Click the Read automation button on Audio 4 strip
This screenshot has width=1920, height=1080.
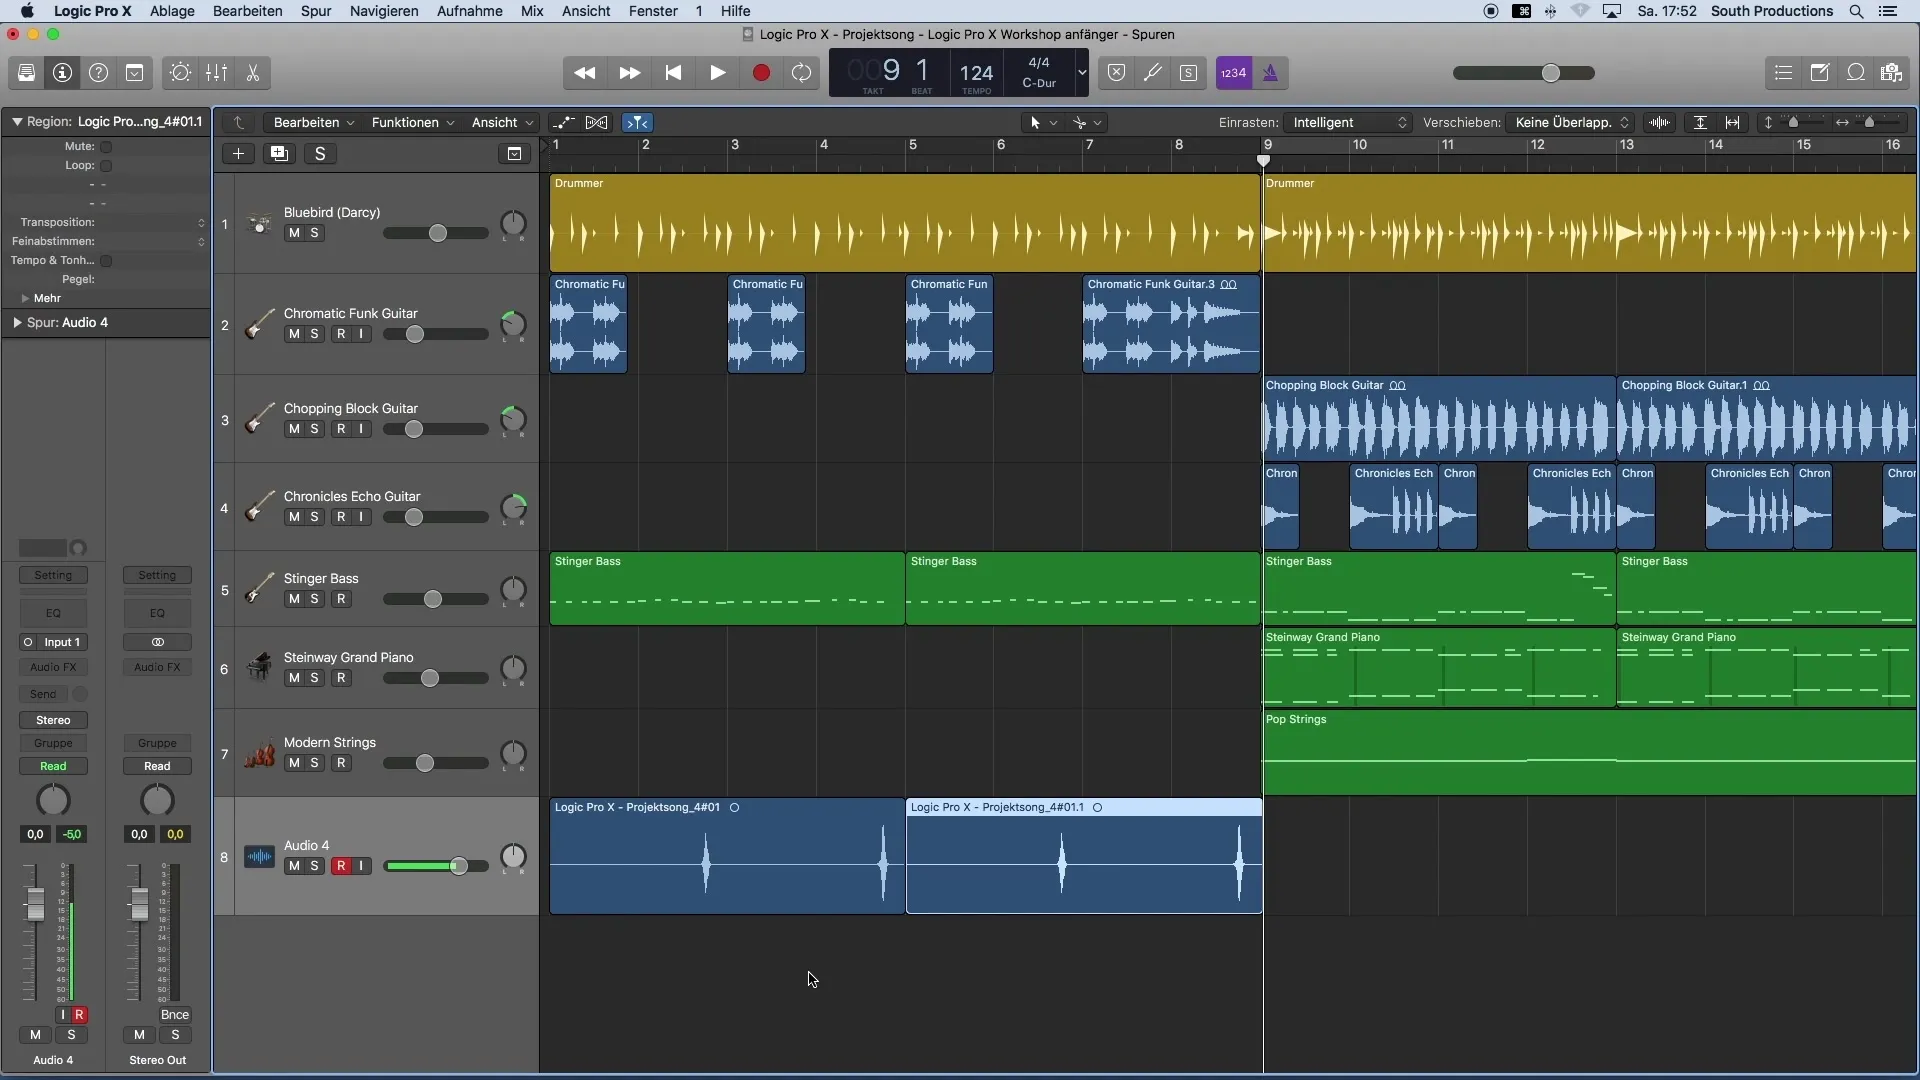click(x=53, y=766)
